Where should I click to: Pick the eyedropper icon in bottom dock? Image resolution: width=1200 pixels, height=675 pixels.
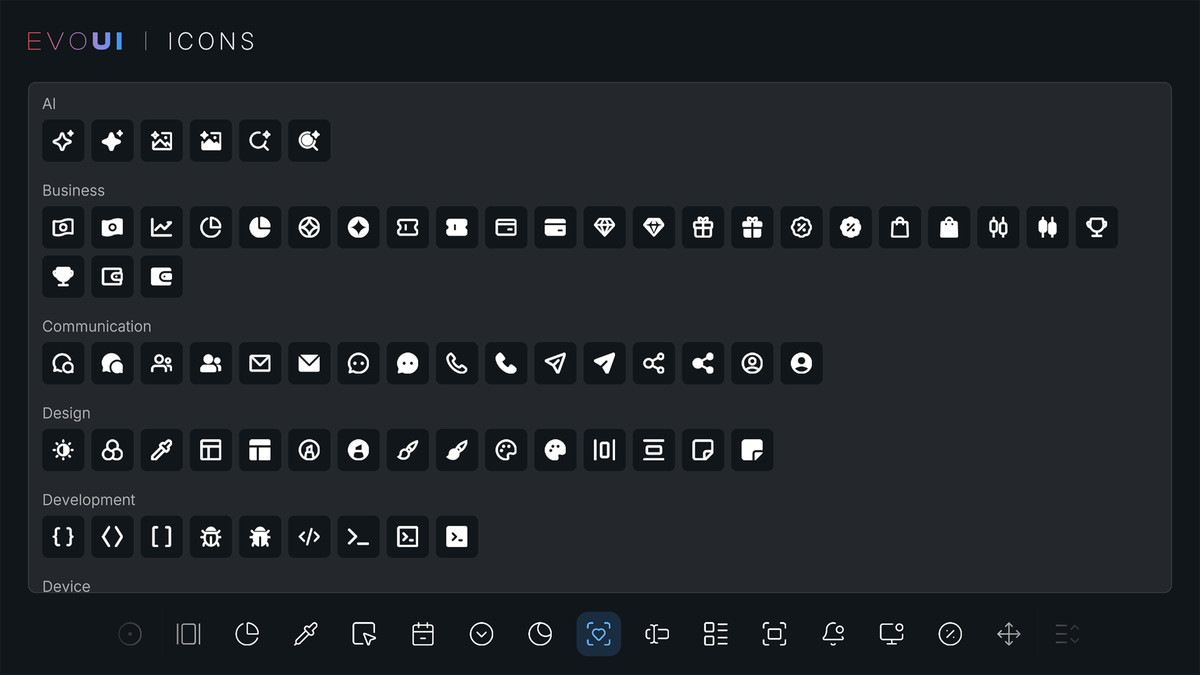tap(306, 634)
